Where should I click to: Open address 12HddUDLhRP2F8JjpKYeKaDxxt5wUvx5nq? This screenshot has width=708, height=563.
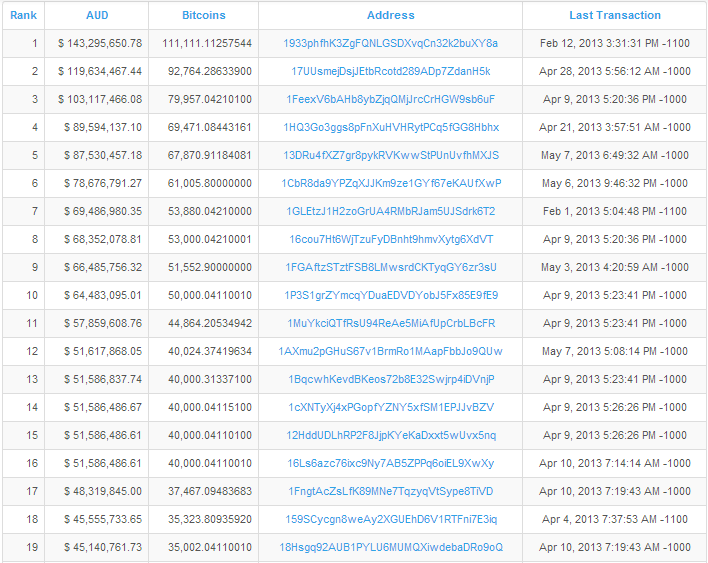(390, 436)
